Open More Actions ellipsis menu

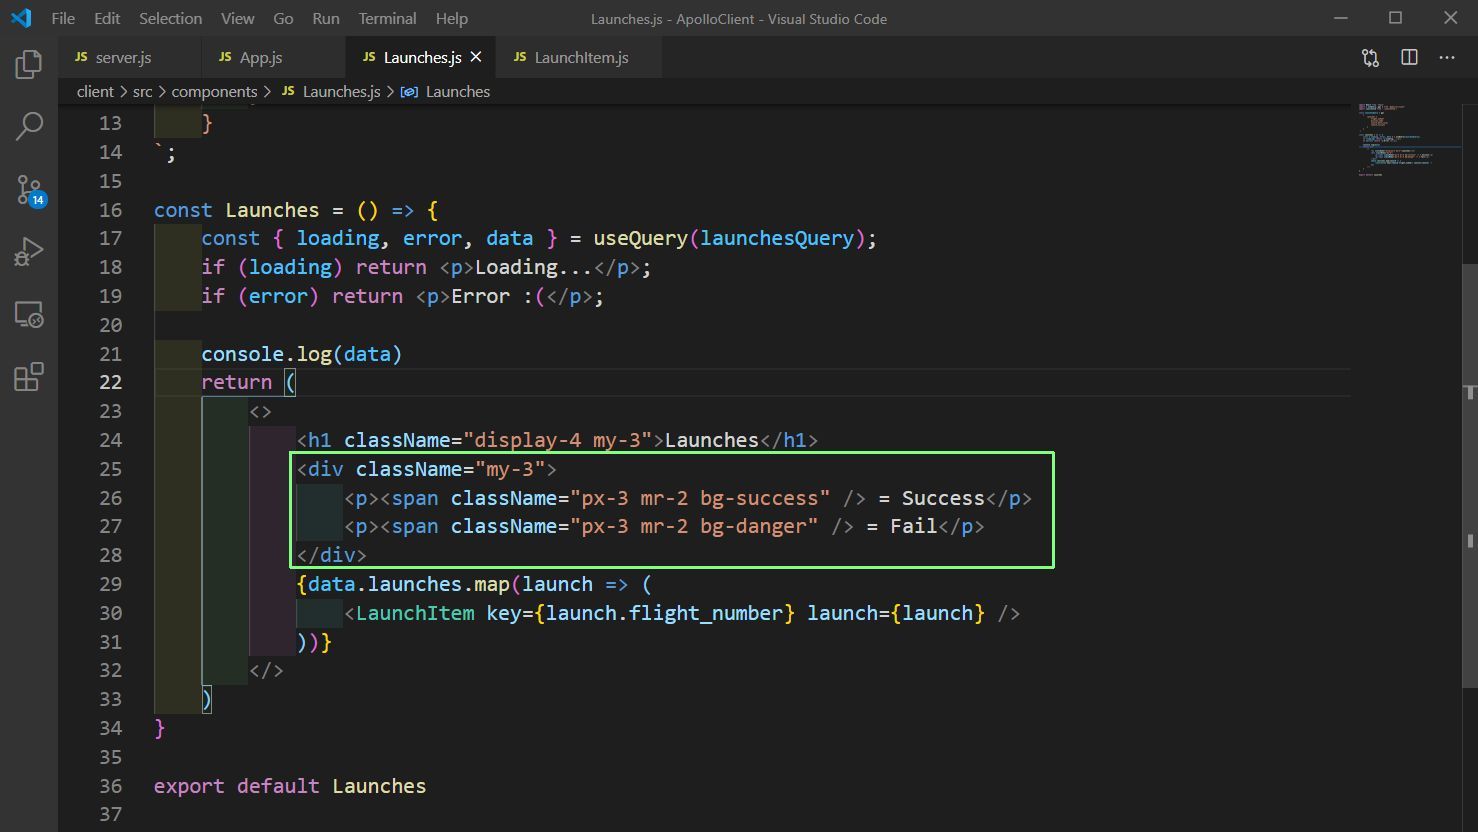(x=1447, y=58)
